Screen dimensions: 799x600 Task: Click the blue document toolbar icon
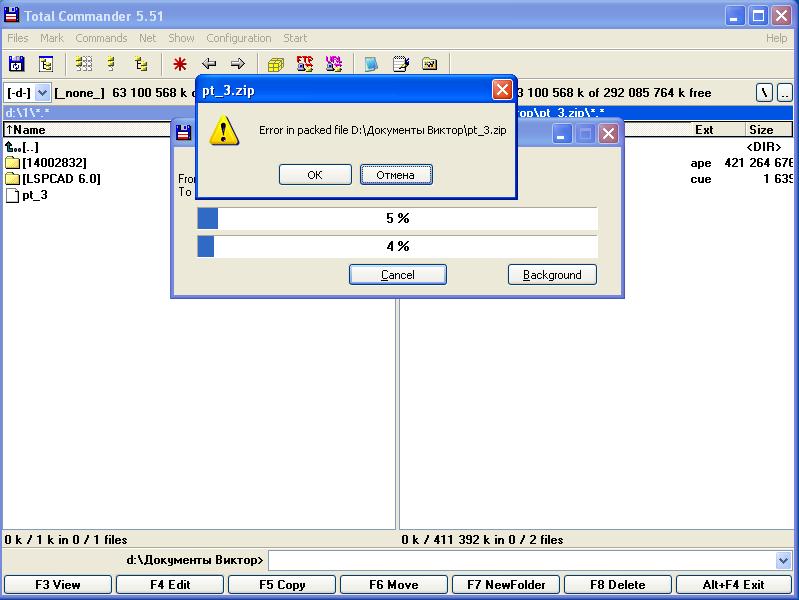click(371, 64)
